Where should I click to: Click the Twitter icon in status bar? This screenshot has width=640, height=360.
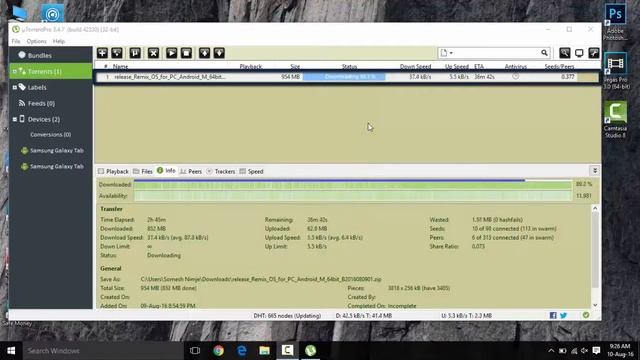click(x=564, y=315)
